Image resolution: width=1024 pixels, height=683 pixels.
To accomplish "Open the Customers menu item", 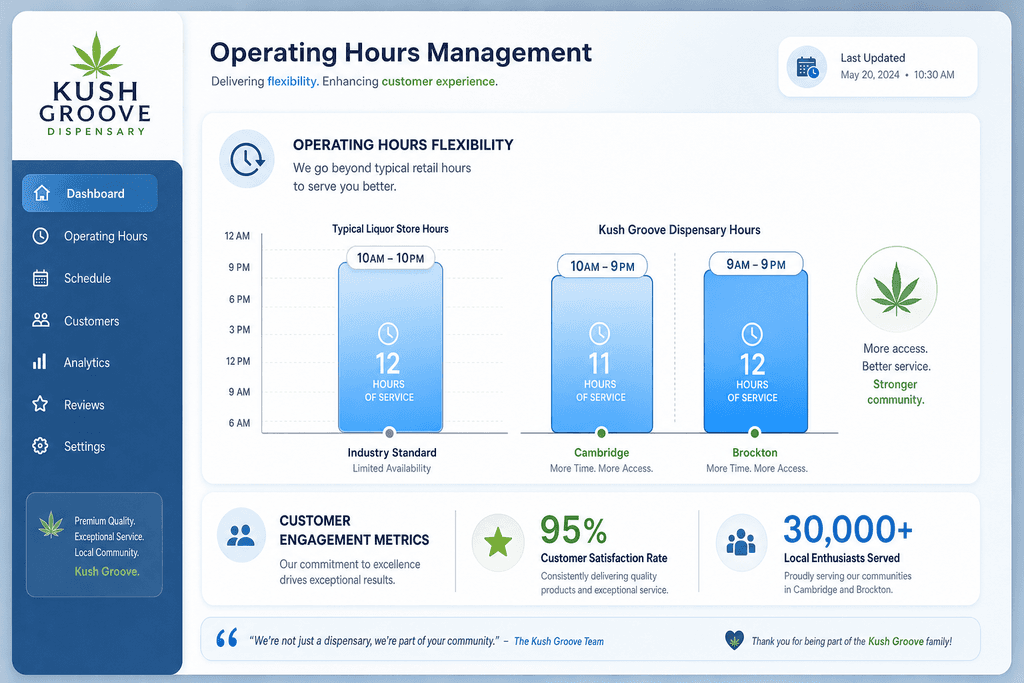I will click(90, 321).
